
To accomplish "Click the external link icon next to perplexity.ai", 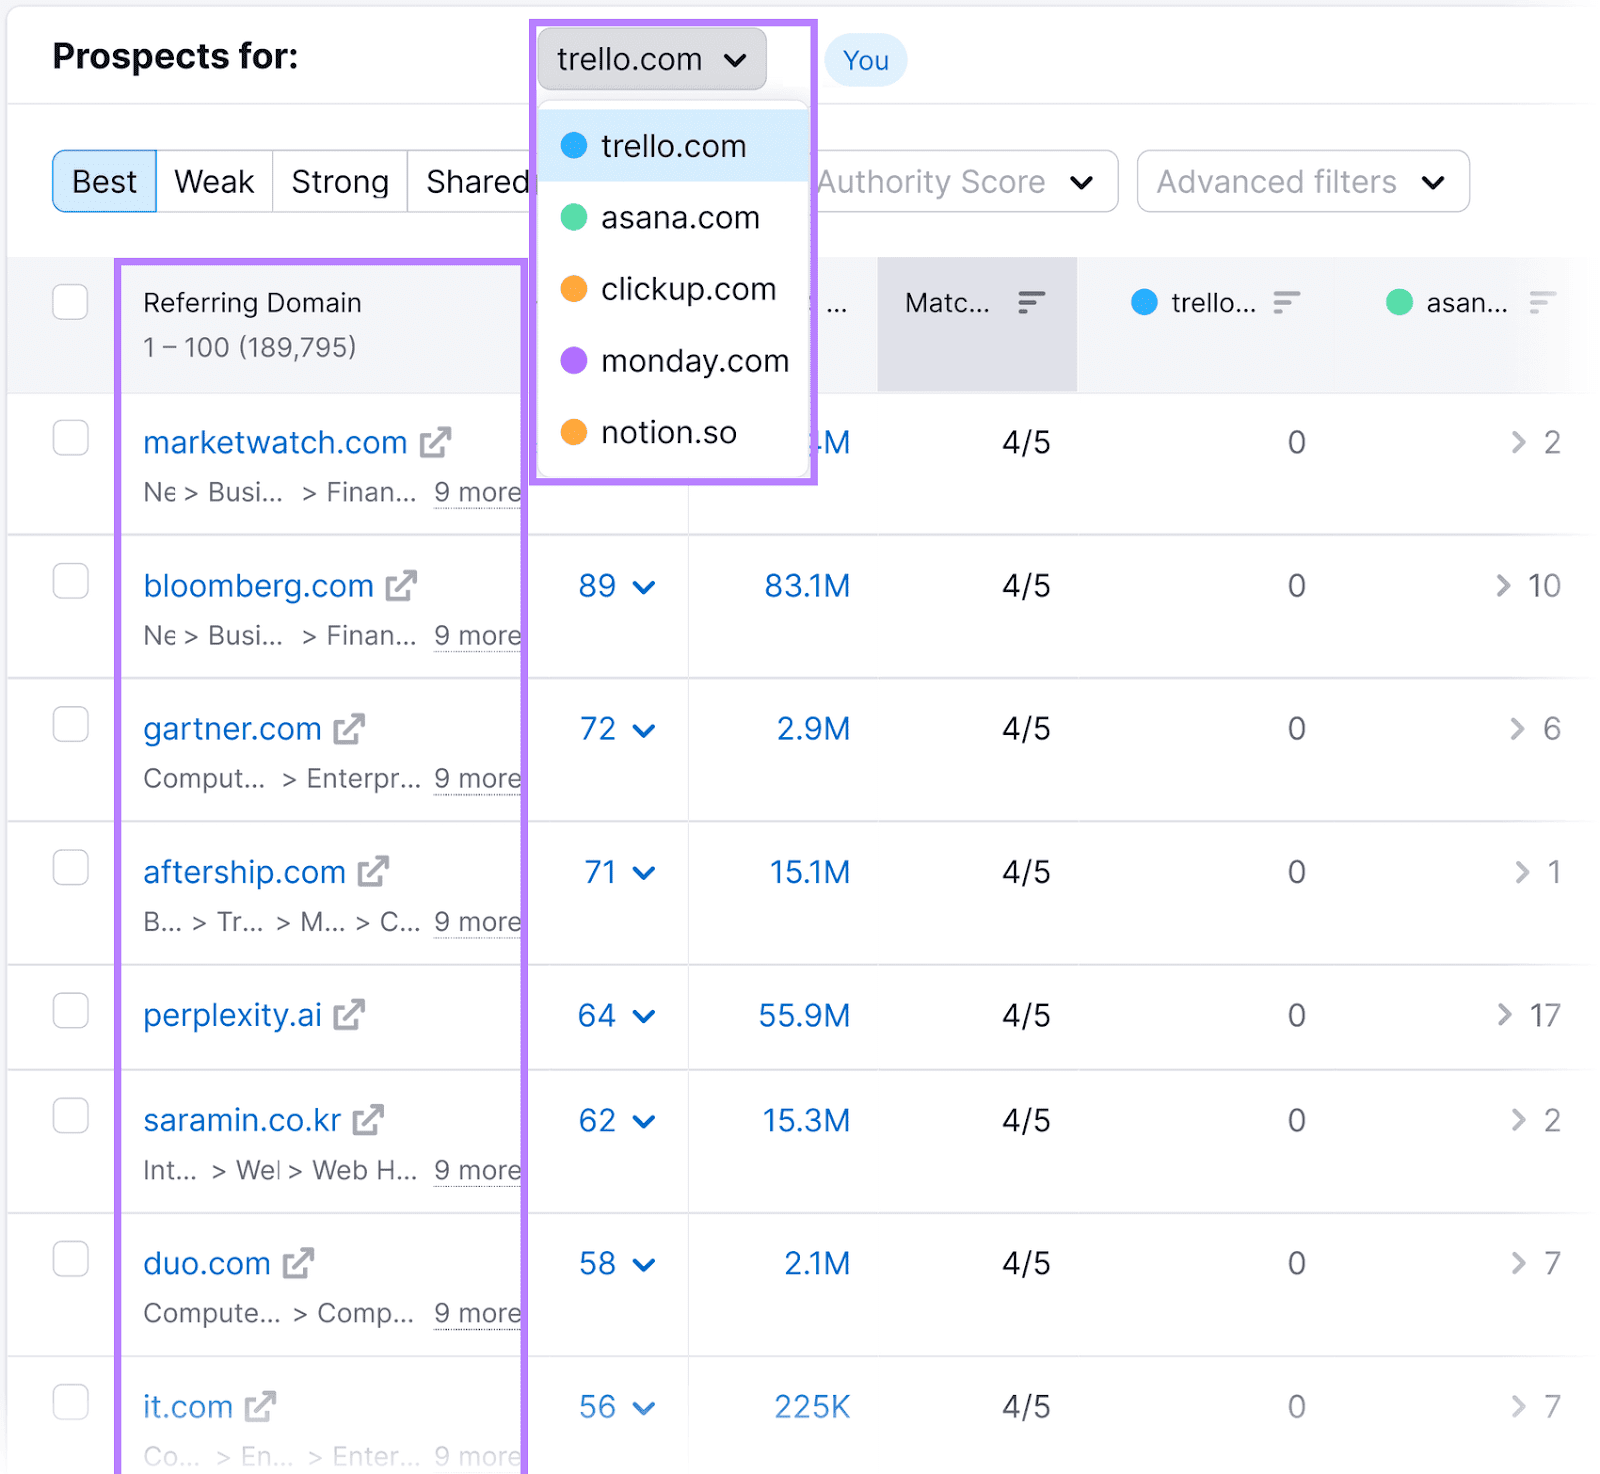I will 348,1015.
